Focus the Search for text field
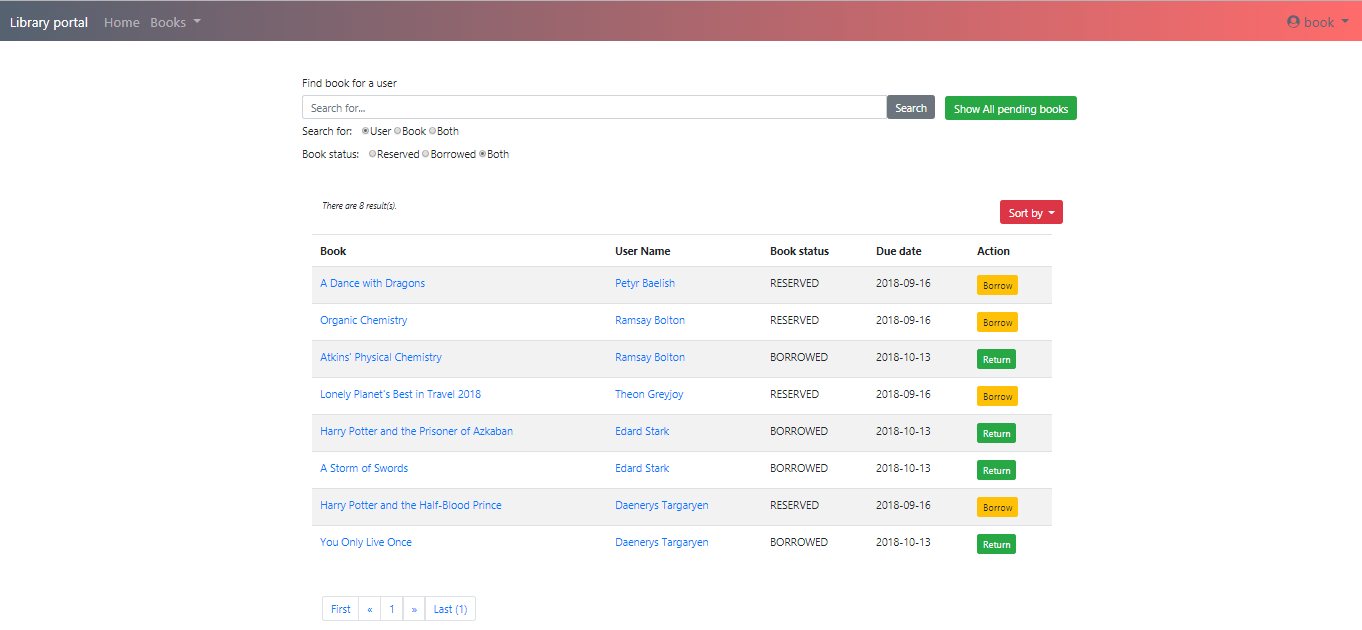 [594, 108]
